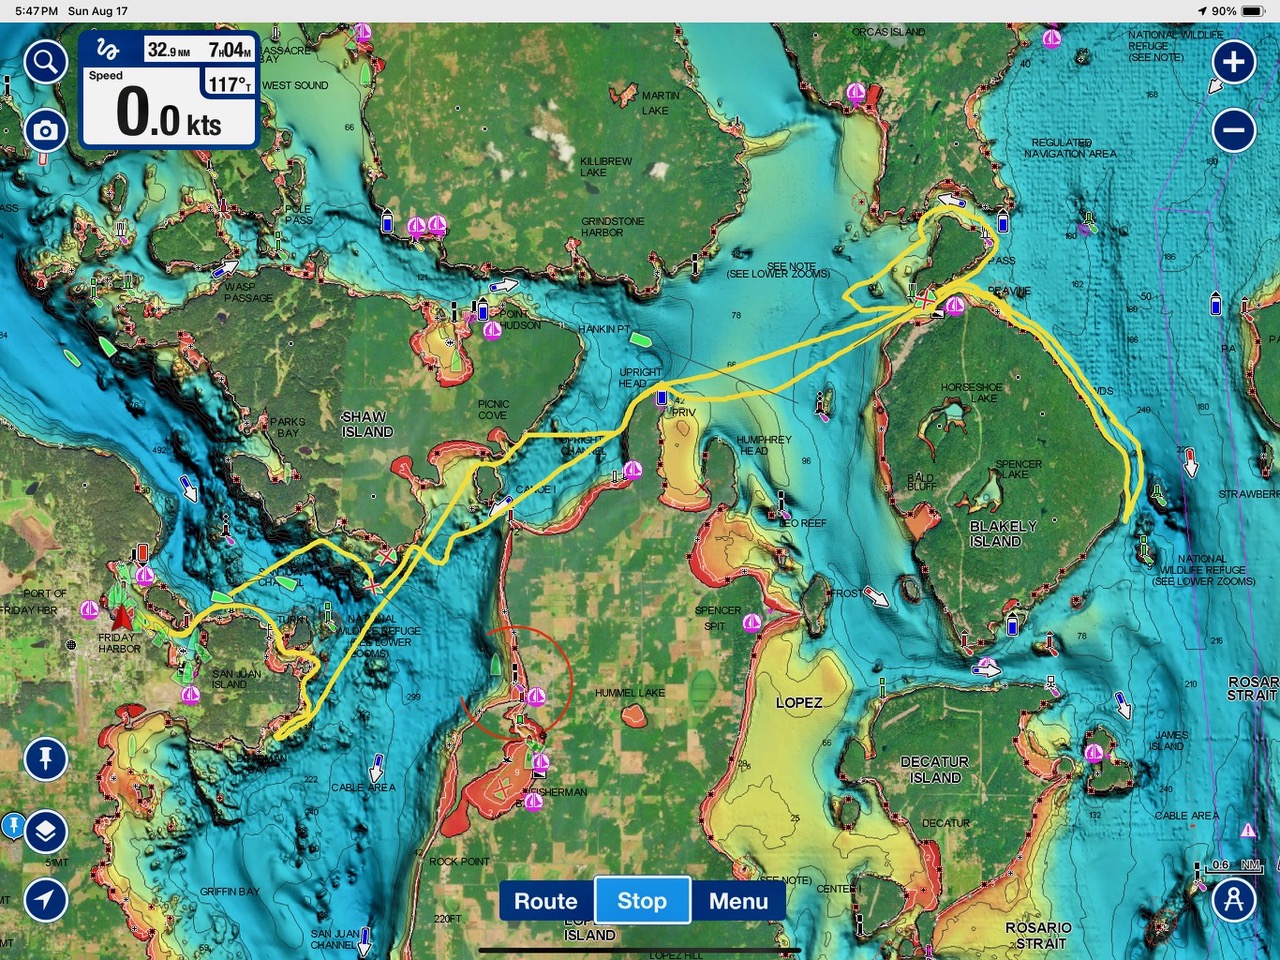The height and width of the screenshot is (960, 1280).
Task: Stop the track recording
Action: [x=642, y=901]
